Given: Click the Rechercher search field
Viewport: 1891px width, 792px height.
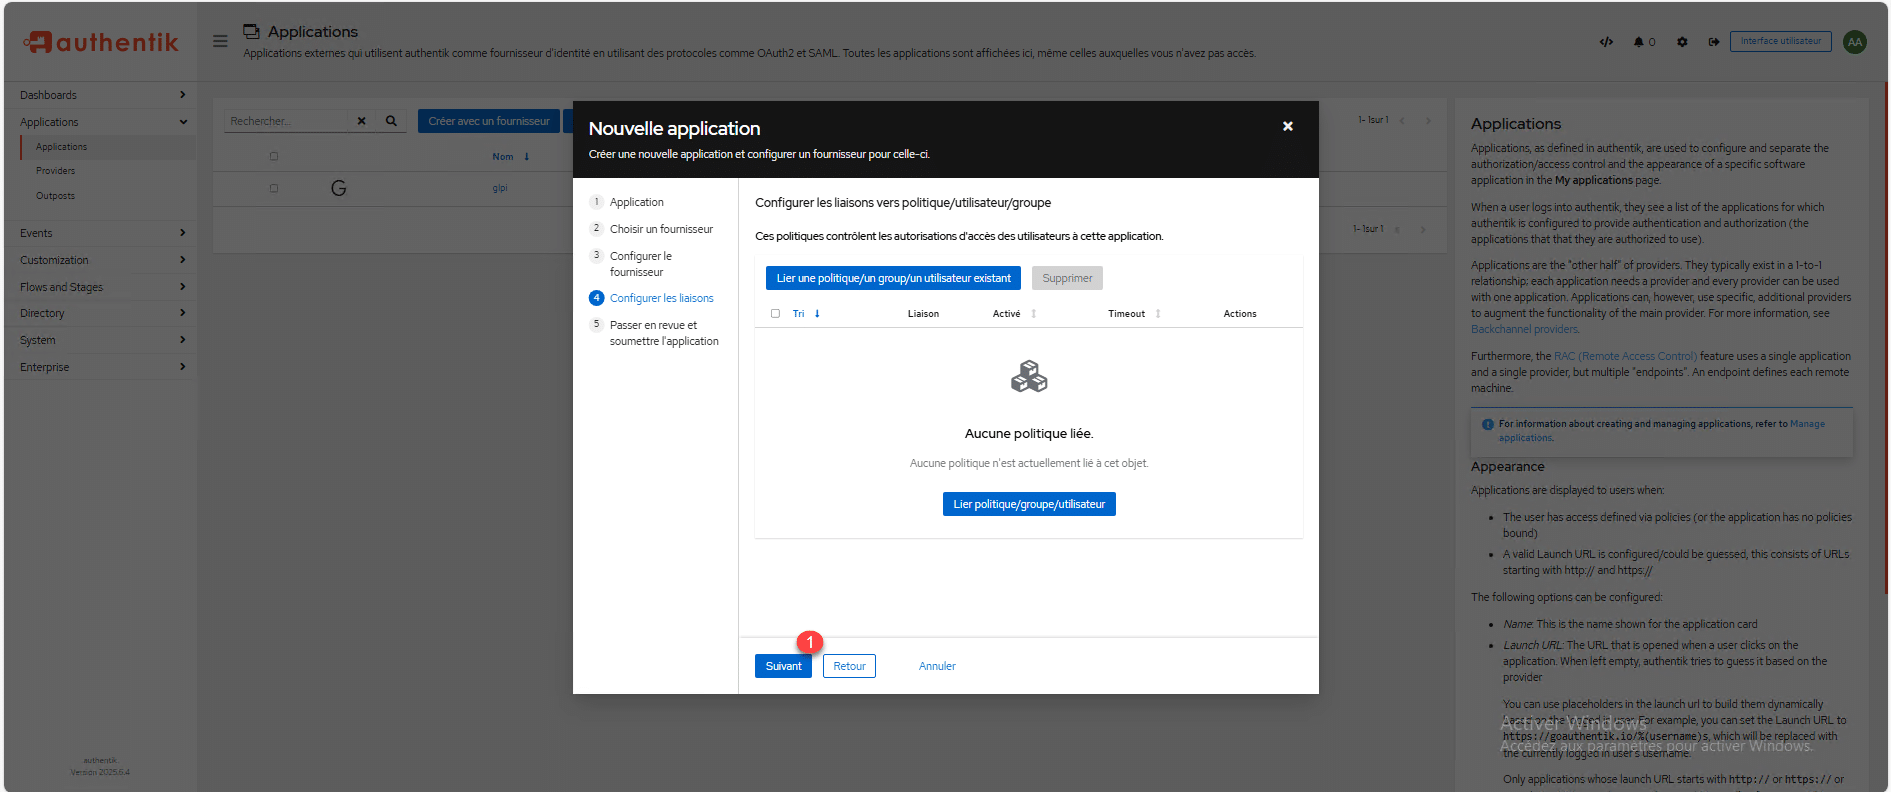Looking at the screenshot, I should coord(287,121).
